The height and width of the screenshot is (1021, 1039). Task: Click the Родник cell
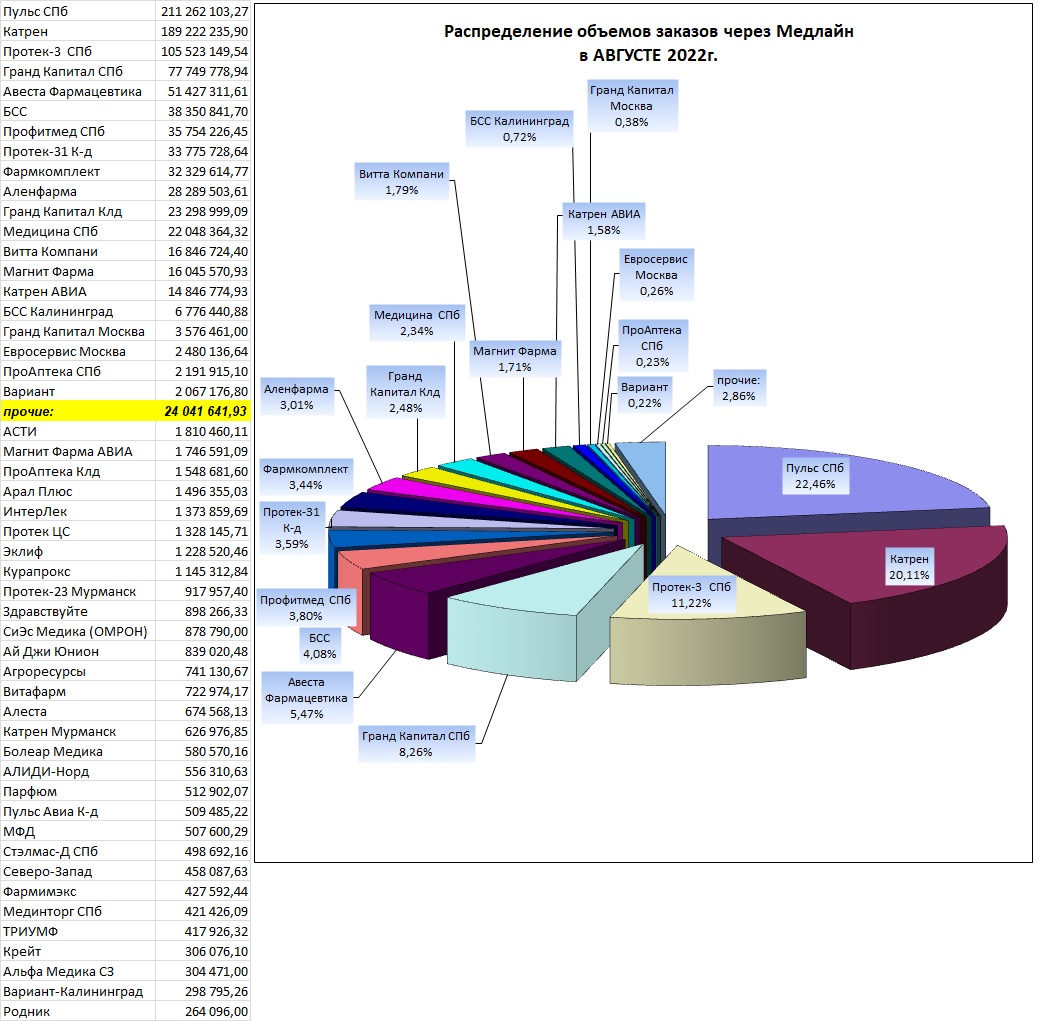[78, 1011]
